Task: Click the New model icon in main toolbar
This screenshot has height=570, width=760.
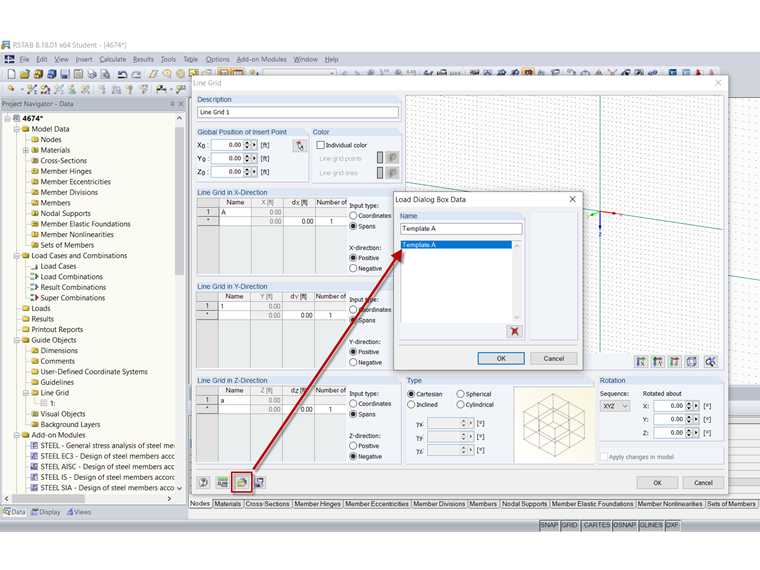Action: [x=12, y=74]
